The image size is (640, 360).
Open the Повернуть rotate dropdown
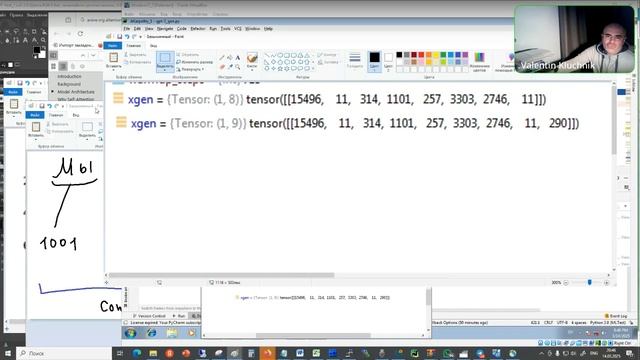click(x=191, y=69)
